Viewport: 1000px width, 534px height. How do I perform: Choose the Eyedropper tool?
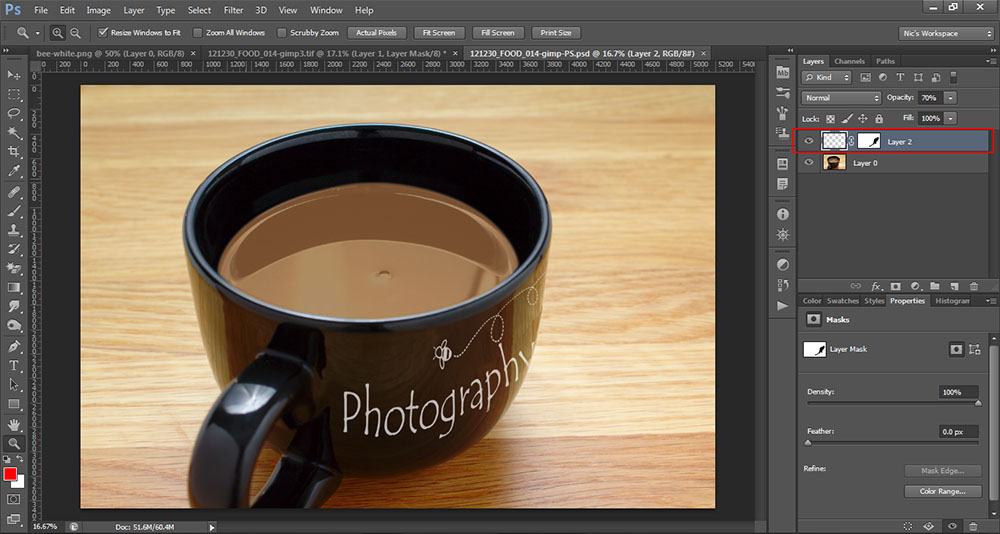point(14,171)
